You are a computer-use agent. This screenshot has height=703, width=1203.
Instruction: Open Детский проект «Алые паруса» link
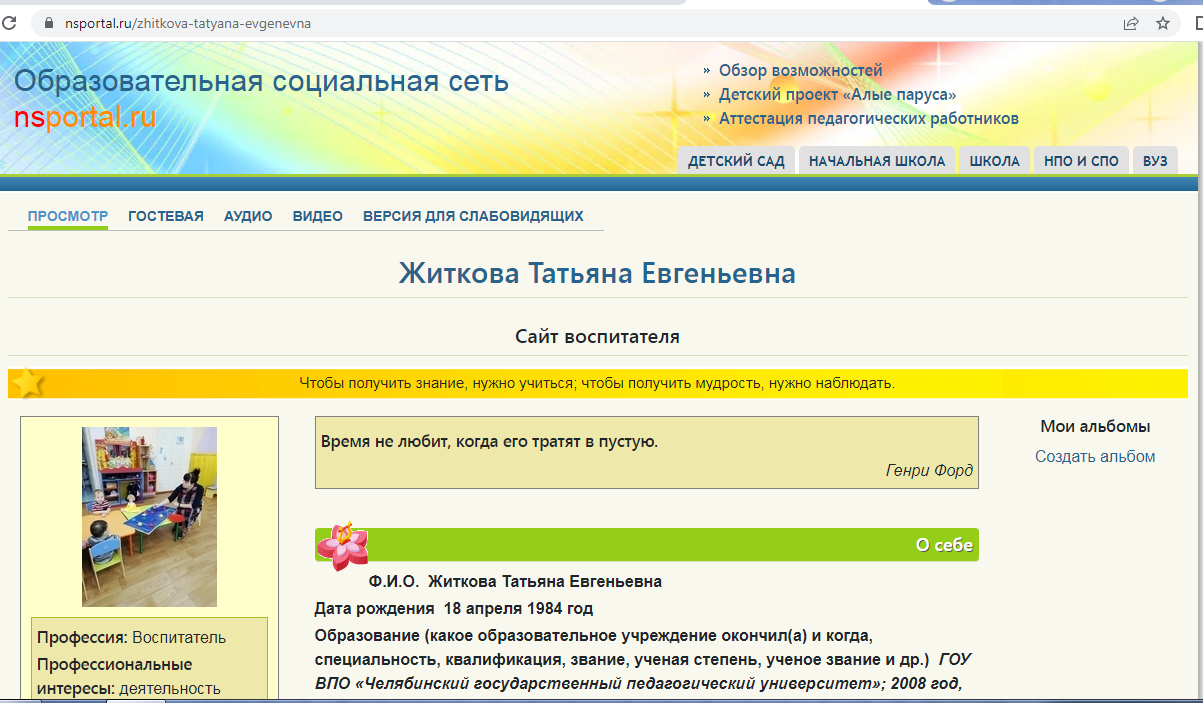837,95
